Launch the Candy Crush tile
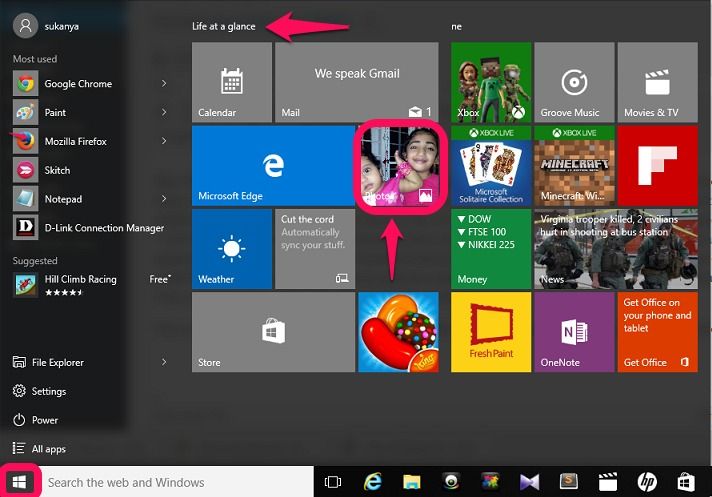The image size is (712, 497). 399,332
